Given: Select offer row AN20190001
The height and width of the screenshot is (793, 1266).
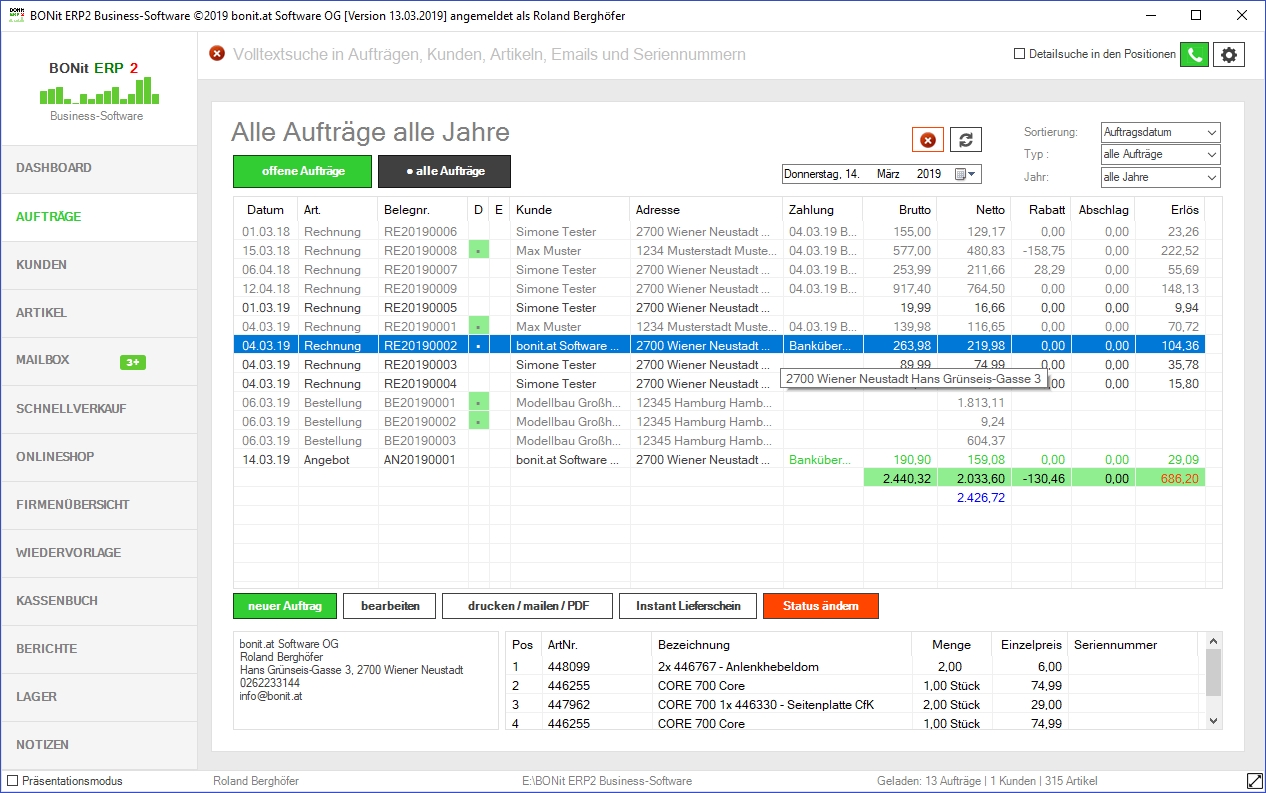Looking at the screenshot, I should click(x=720, y=460).
